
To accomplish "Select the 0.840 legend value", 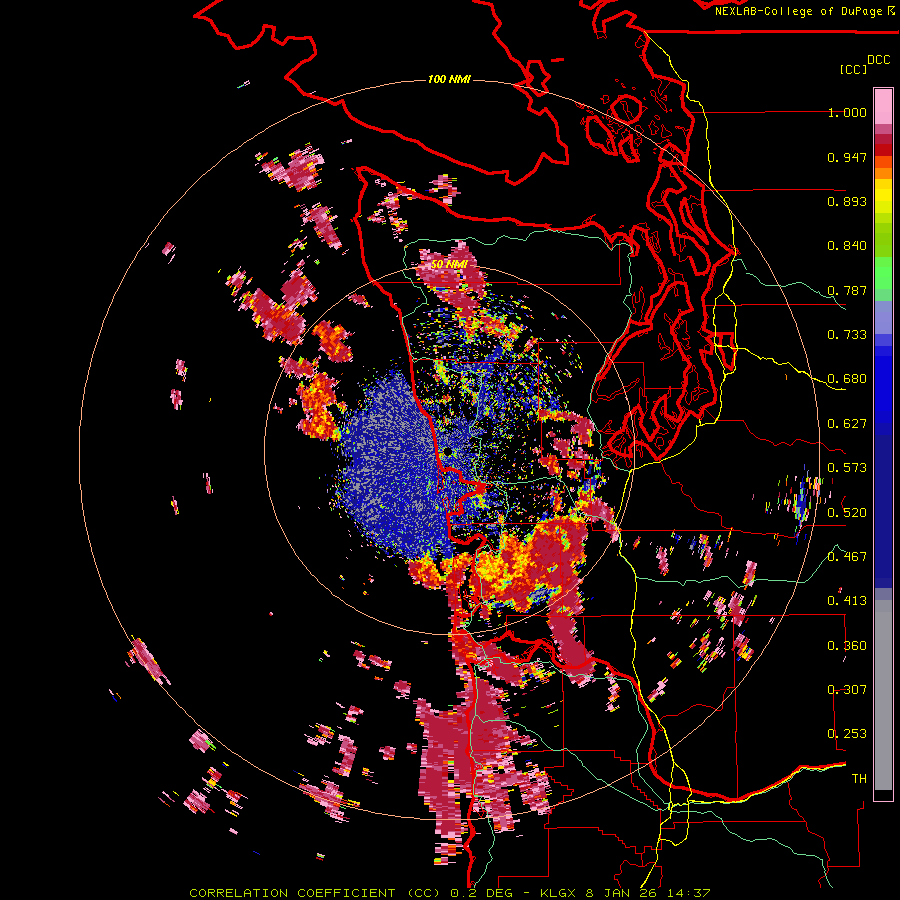I will (847, 246).
